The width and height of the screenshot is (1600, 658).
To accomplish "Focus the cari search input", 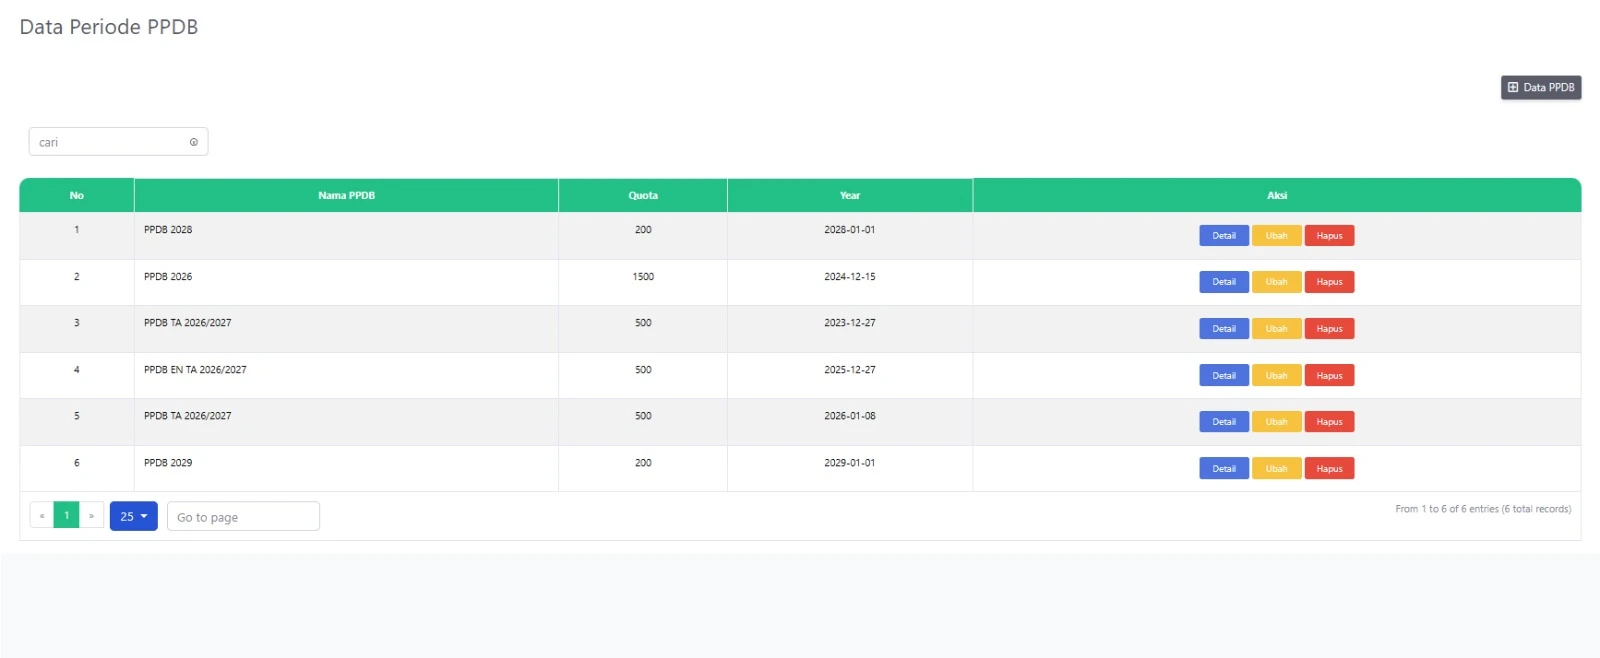I will 110,142.
